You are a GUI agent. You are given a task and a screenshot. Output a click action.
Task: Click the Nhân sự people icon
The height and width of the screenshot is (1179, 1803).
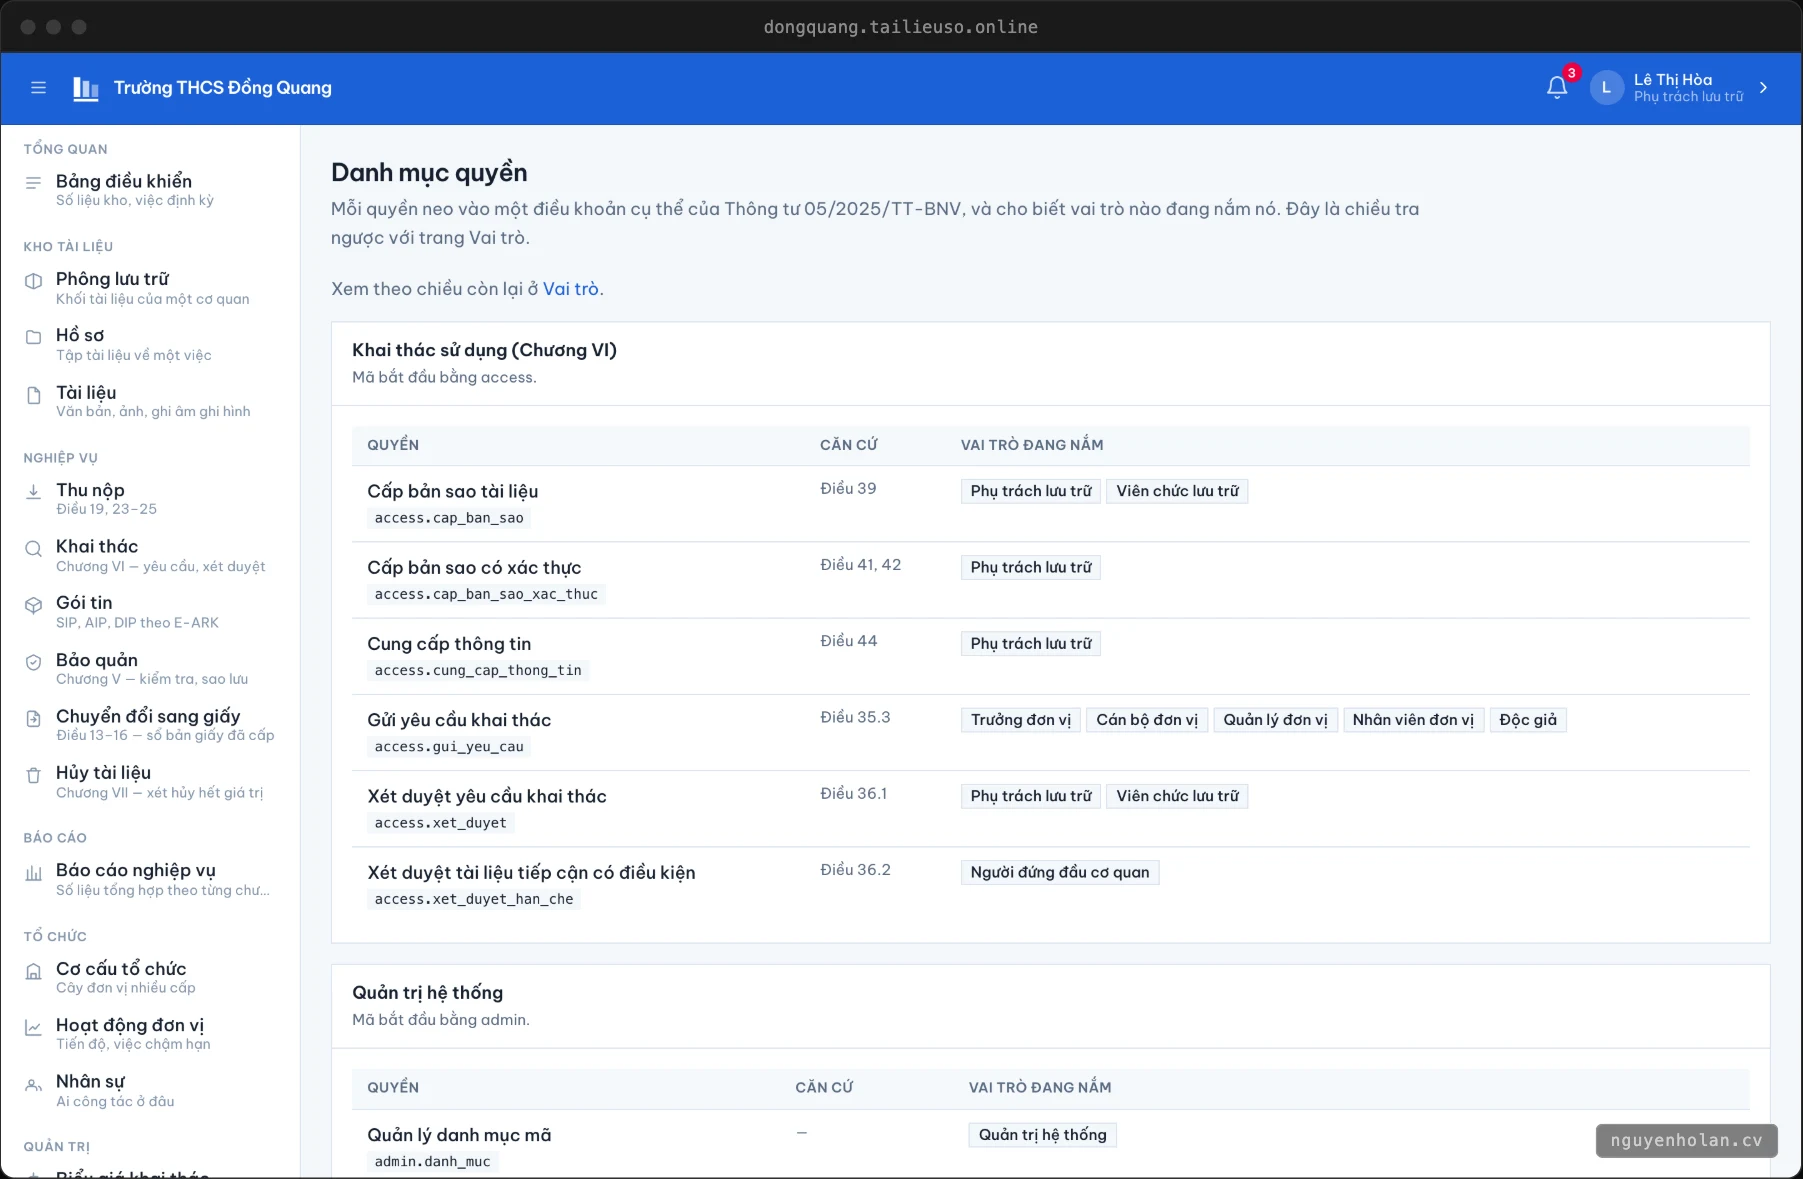34,1084
